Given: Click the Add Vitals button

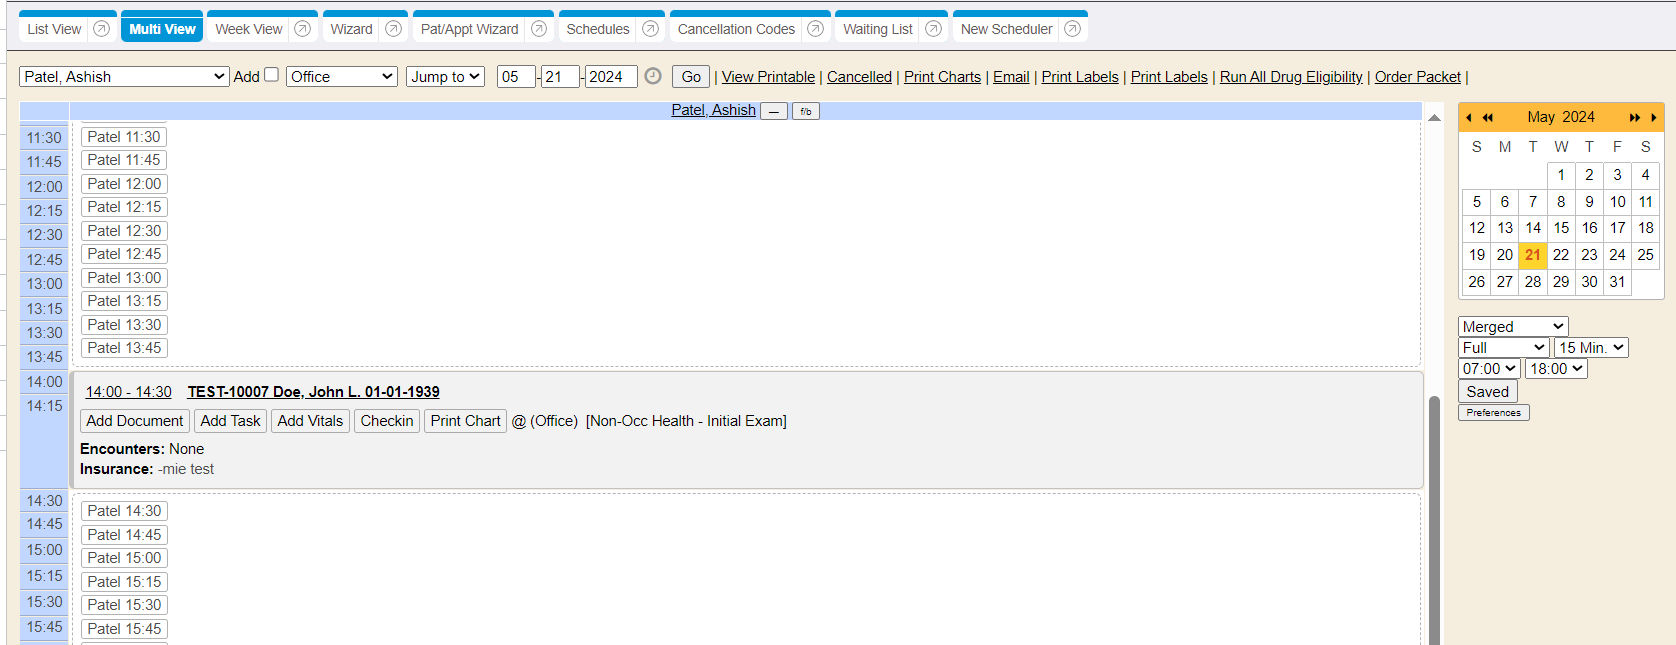Looking at the screenshot, I should 310,421.
